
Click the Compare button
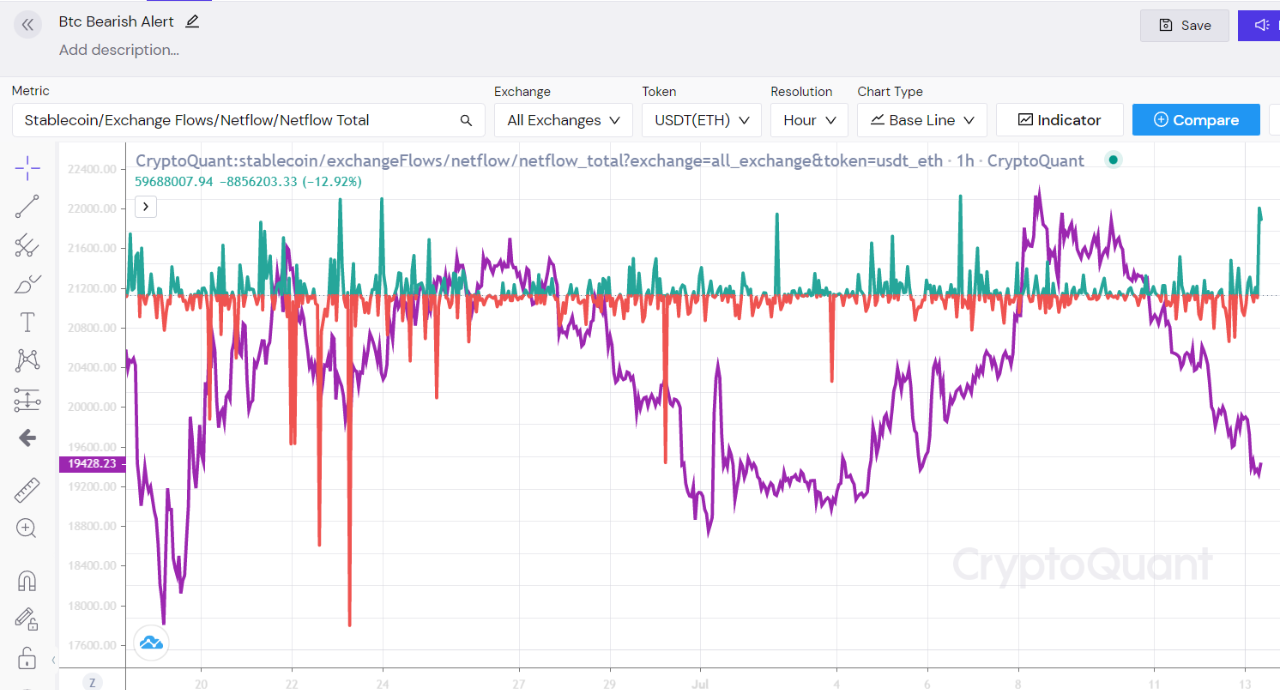(1196, 120)
